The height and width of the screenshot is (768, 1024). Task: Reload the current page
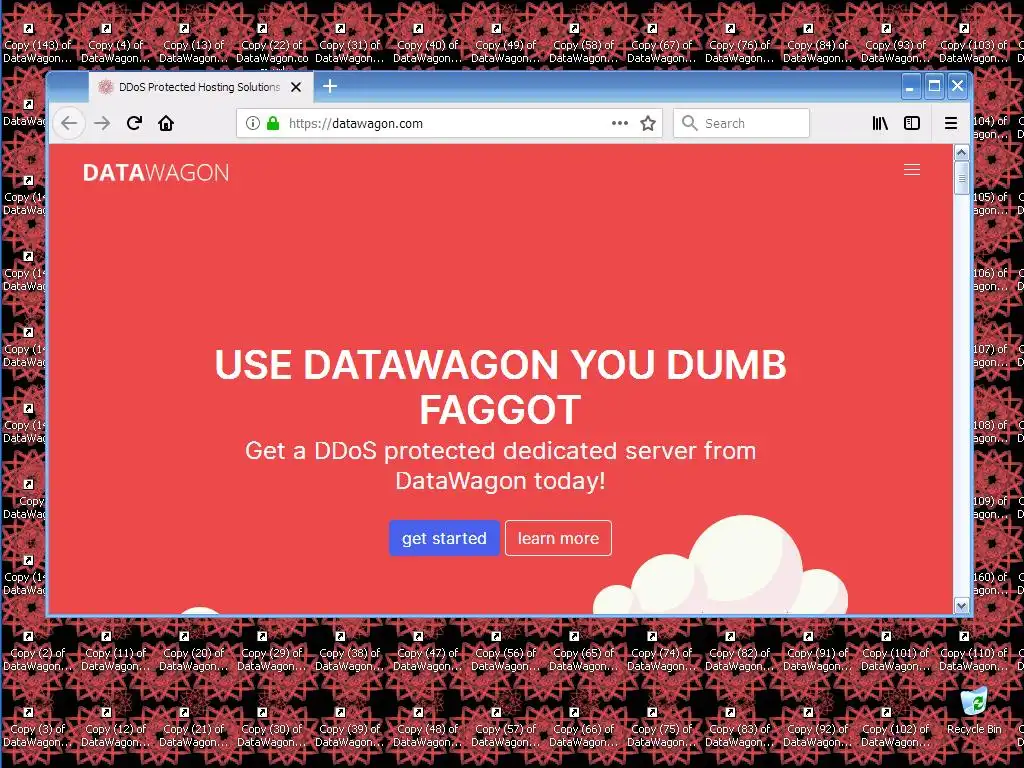pos(135,123)
